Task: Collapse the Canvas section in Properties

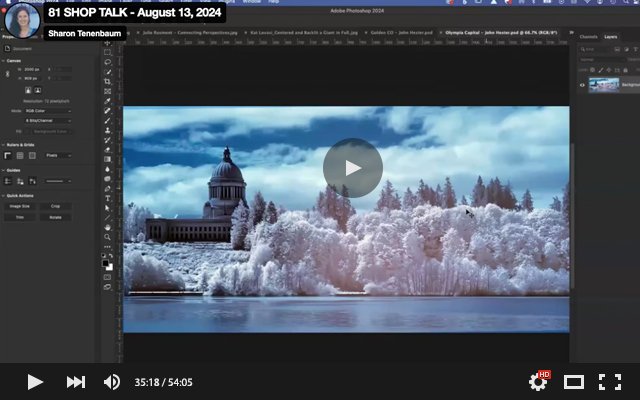Action: (x=3, y=61)
